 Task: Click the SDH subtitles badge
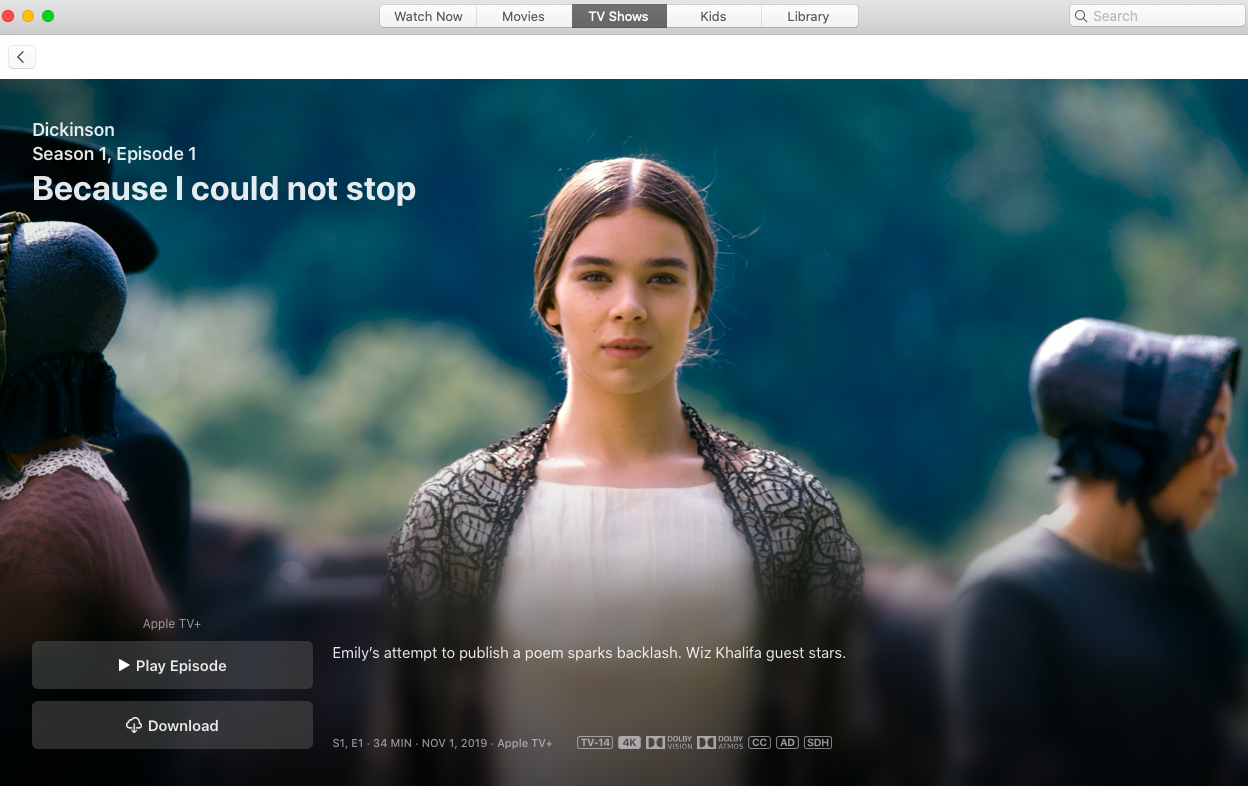(818, 742)
